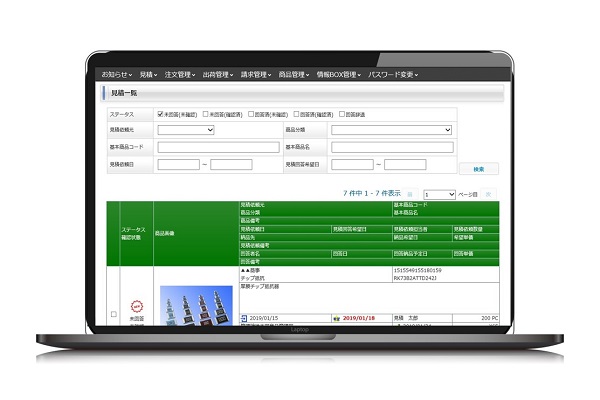Open the 請求管理 menu
Image resolution: width=600 pixels, height=400 pixels.
256,75
